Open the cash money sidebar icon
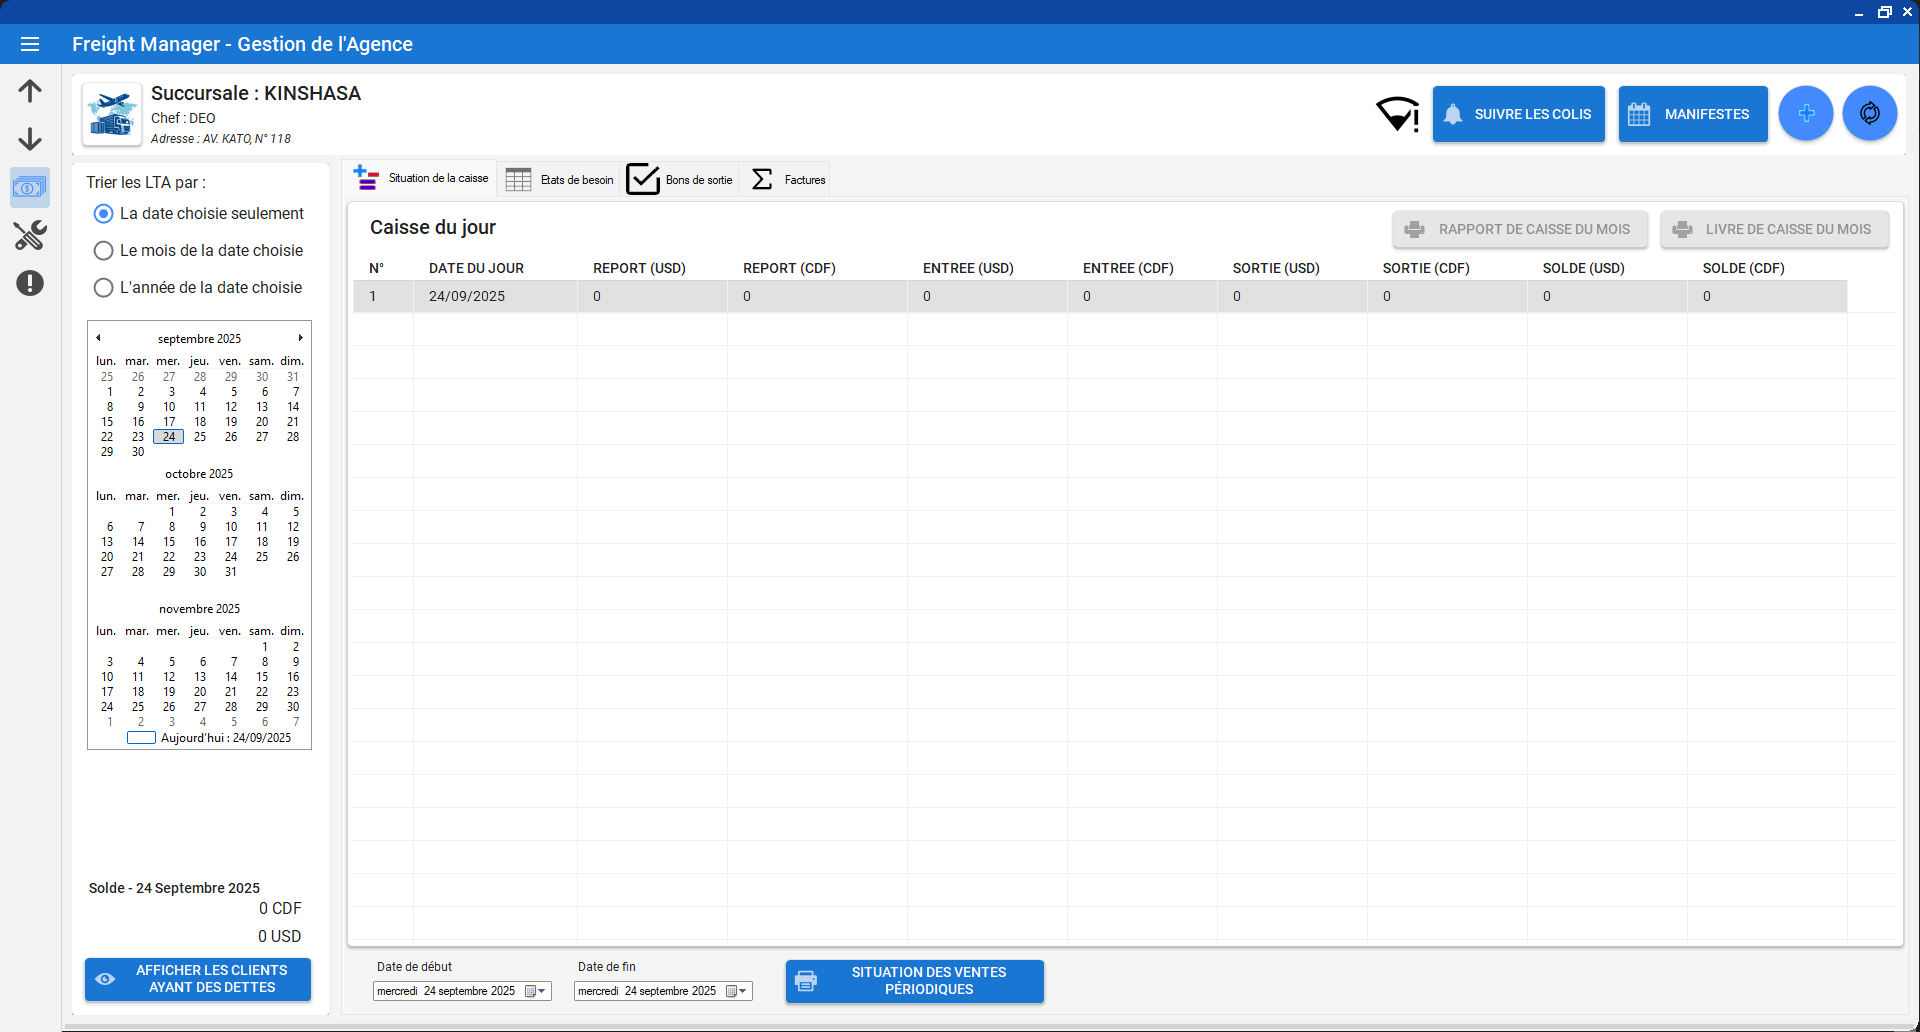Screen dimensions: 1920x1032 (x=30, y=188)
